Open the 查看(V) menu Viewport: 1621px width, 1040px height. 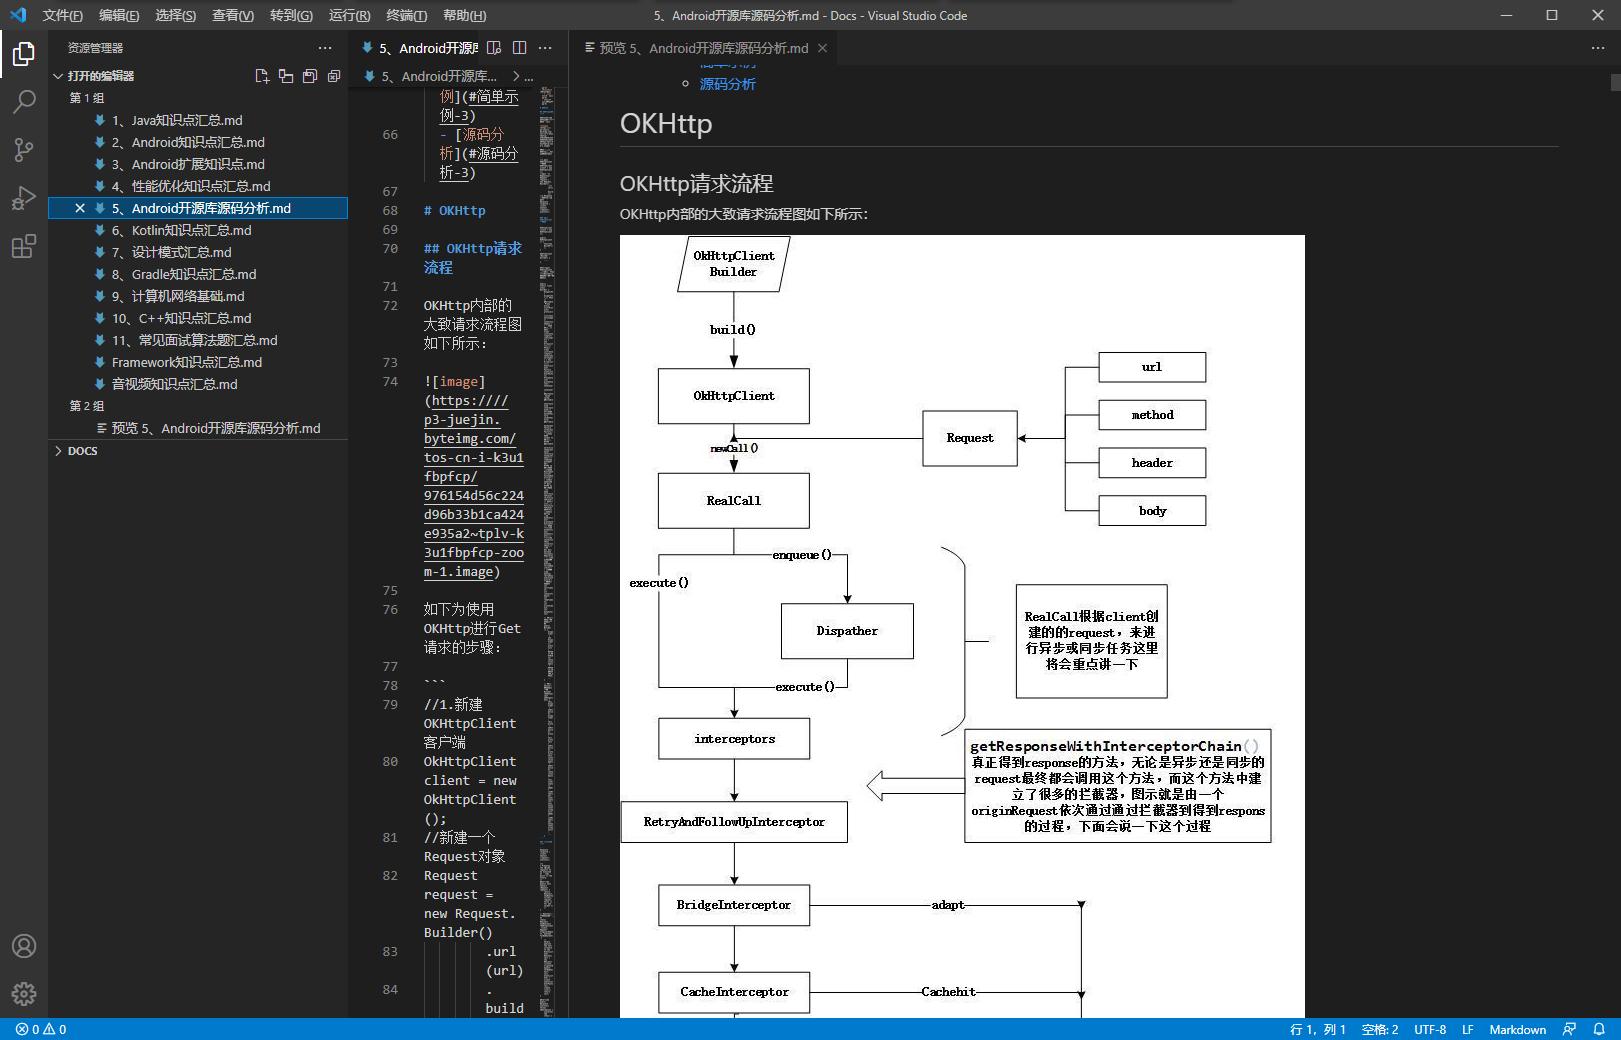(232, 15)
